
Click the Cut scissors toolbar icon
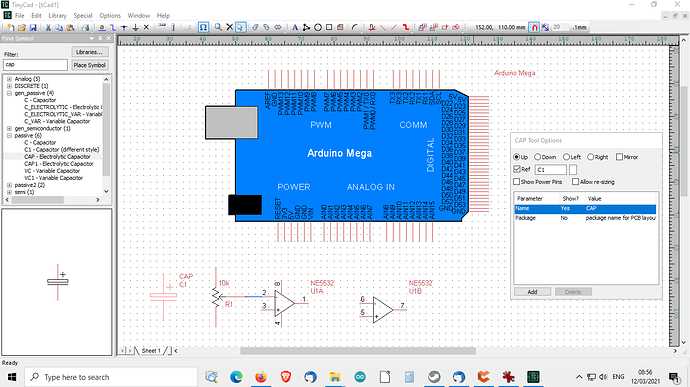pos(48,27)
